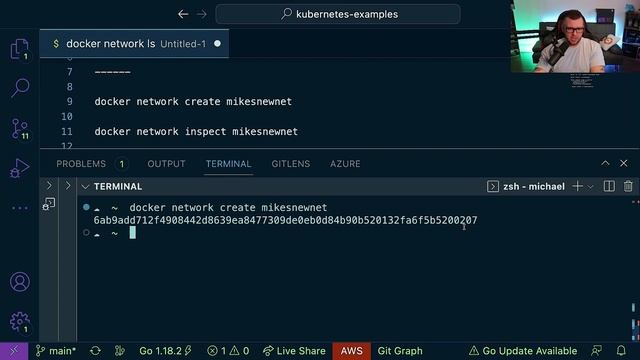Open the Accounts menu icon
The width and height of the screenshot is (640, 360).
coord(20,282)
